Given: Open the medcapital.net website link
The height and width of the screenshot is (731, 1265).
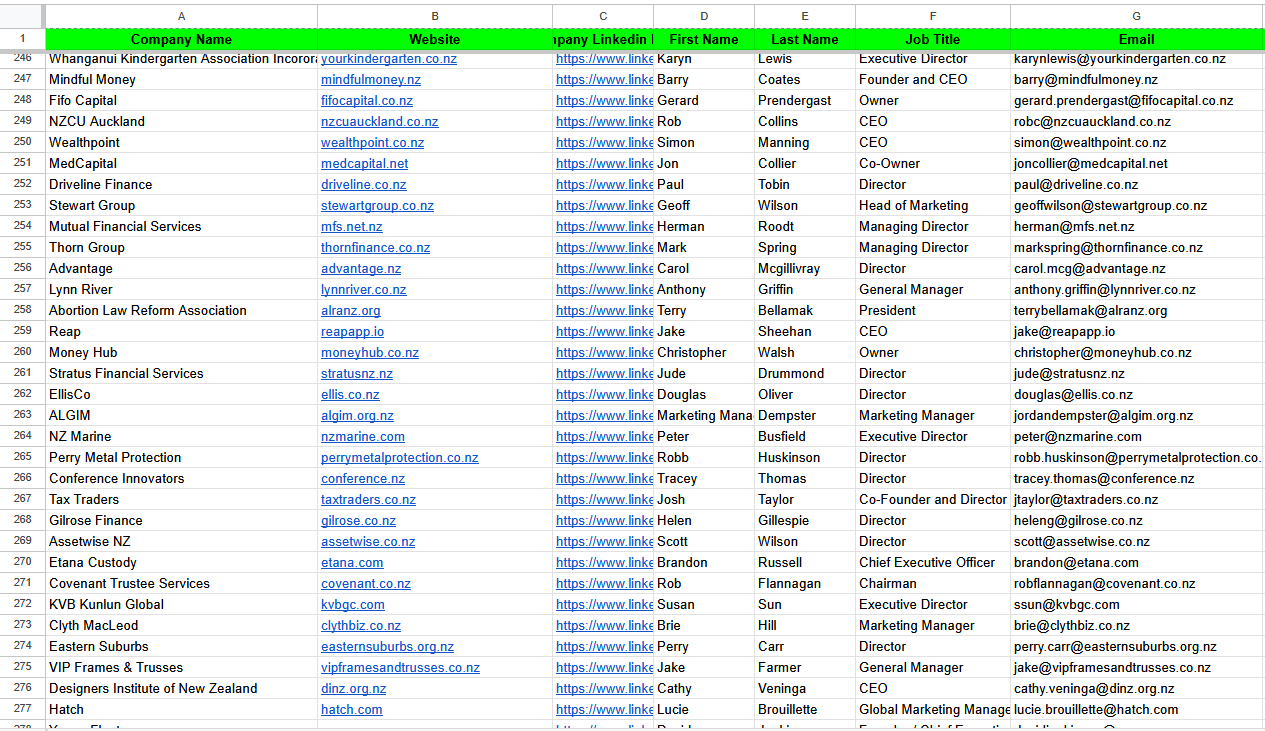Looking at the screenshot, I should 365,164.
